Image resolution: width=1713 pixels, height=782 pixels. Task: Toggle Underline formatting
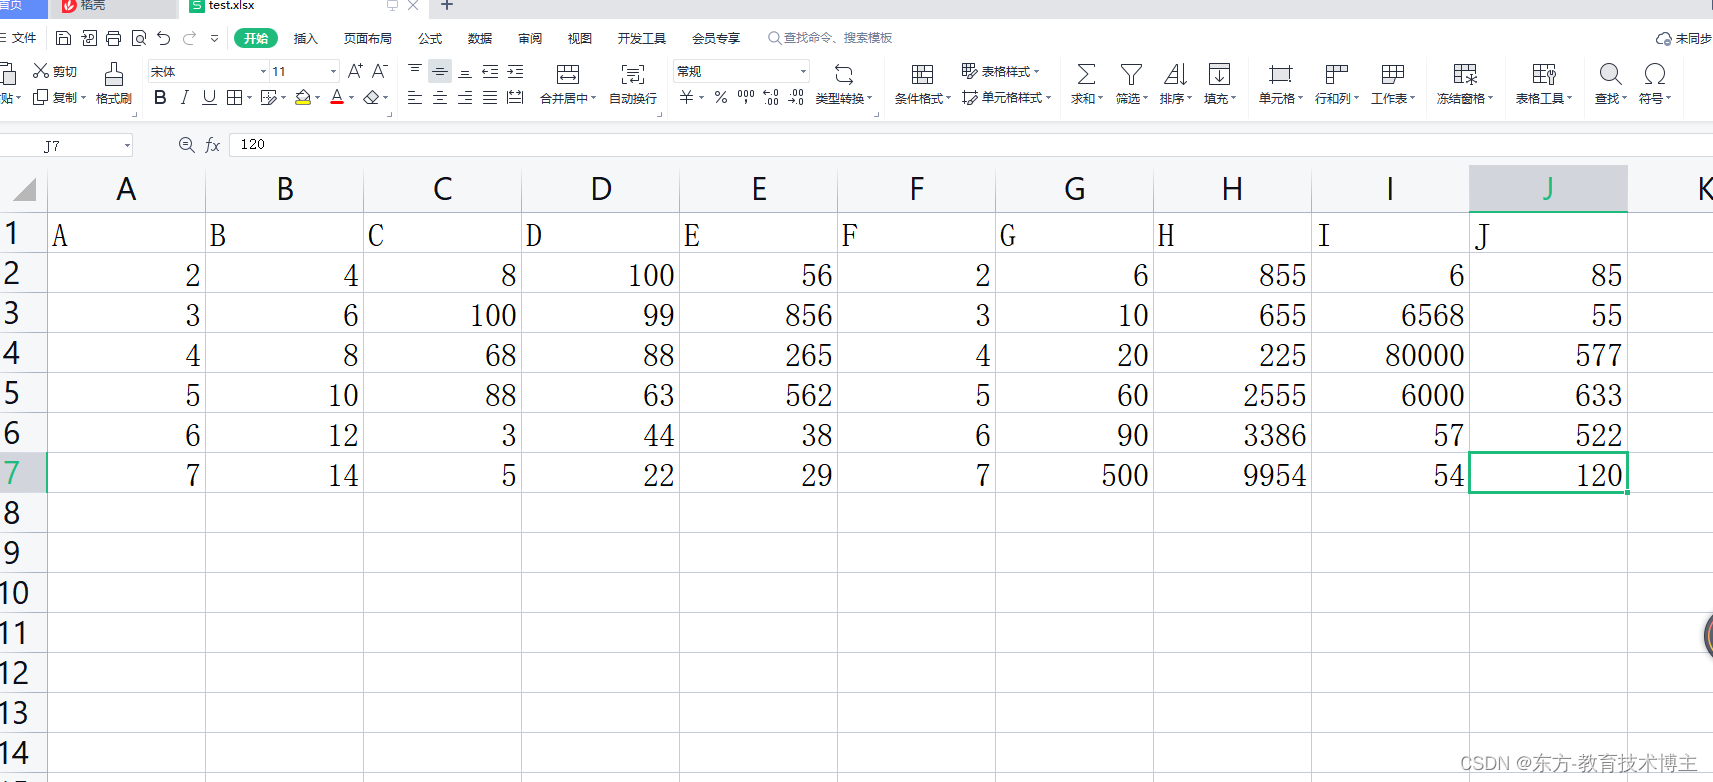click(209, 97)
